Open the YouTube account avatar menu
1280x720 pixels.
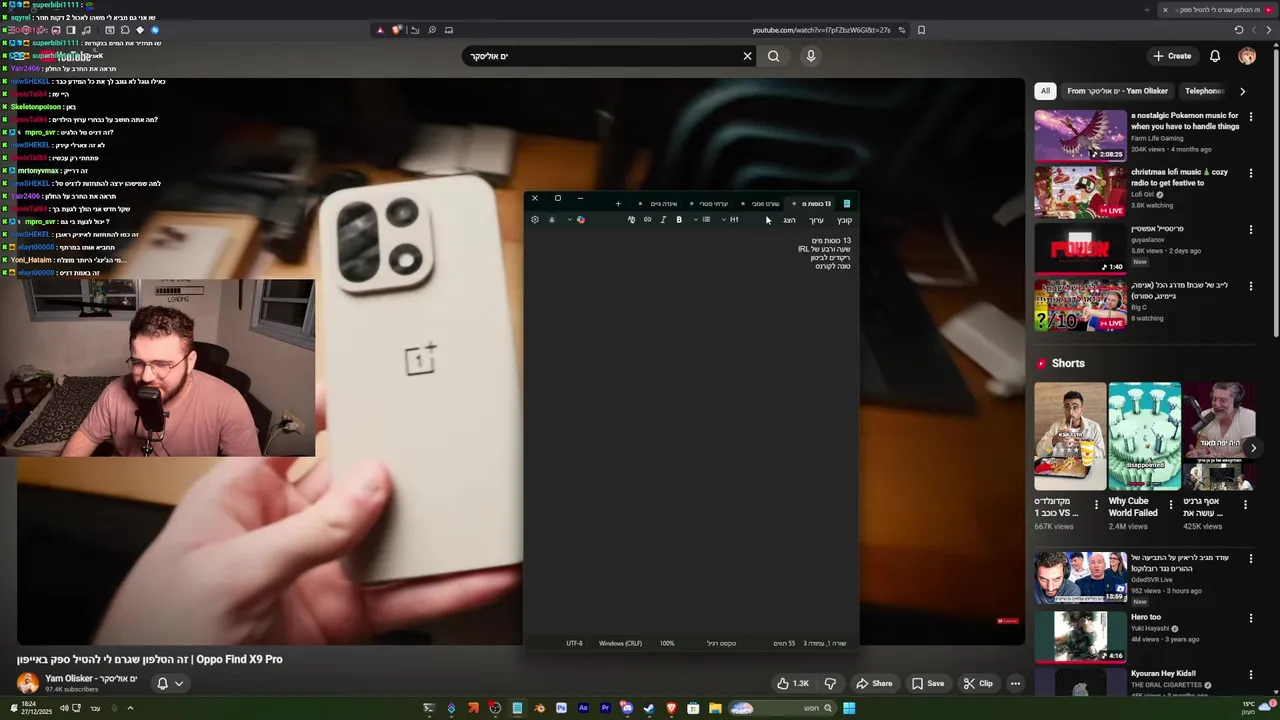(x=1247, y=56)
